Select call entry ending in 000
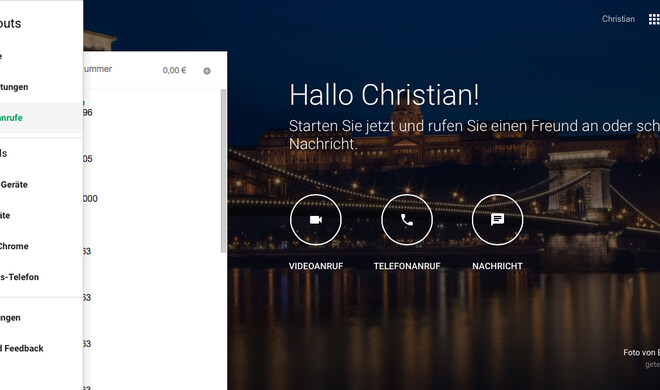The height and width of the screenshot is (390, 660). pyautogui.click(x=90, y=199)
